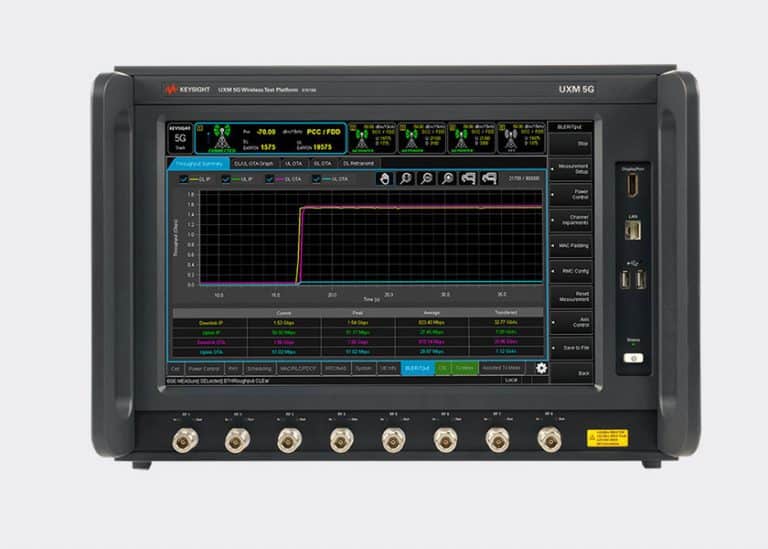Screen dimensions: 768x549
Task: Click the Save to File softkey
Action: coord(571,348)
